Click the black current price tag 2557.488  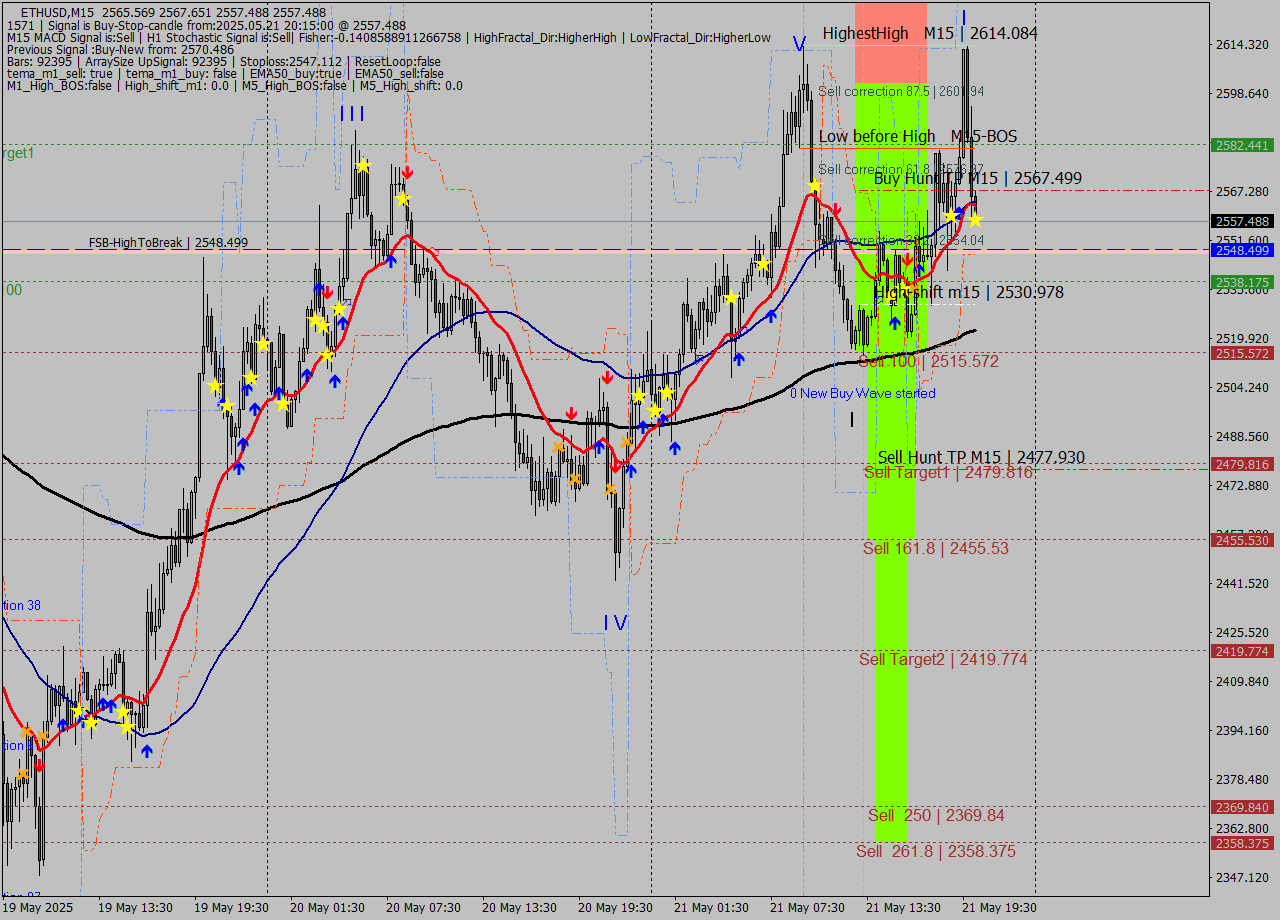pyautogui.click(x=1242, y=221)
